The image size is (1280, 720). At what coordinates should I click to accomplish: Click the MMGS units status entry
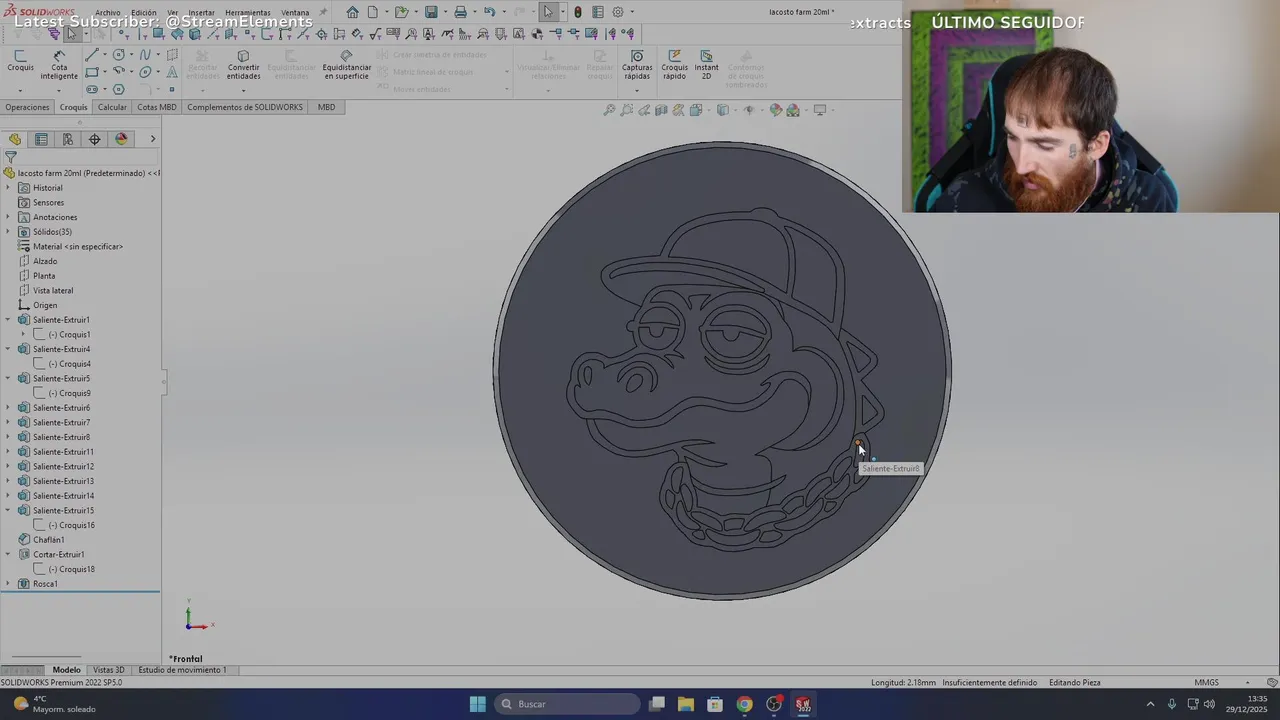[1206, 682]
